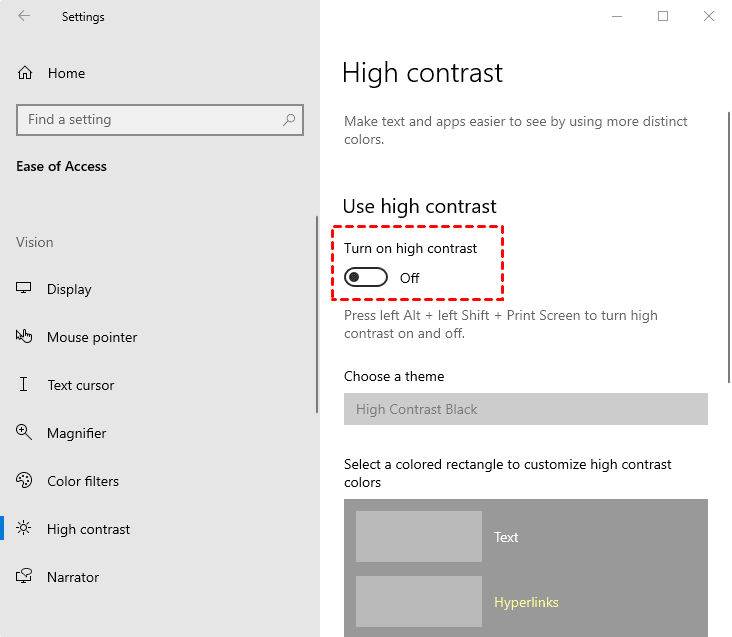Click the back arrow icon
Image resolution: width=732 pixels, height=637 pixels.
24,16
